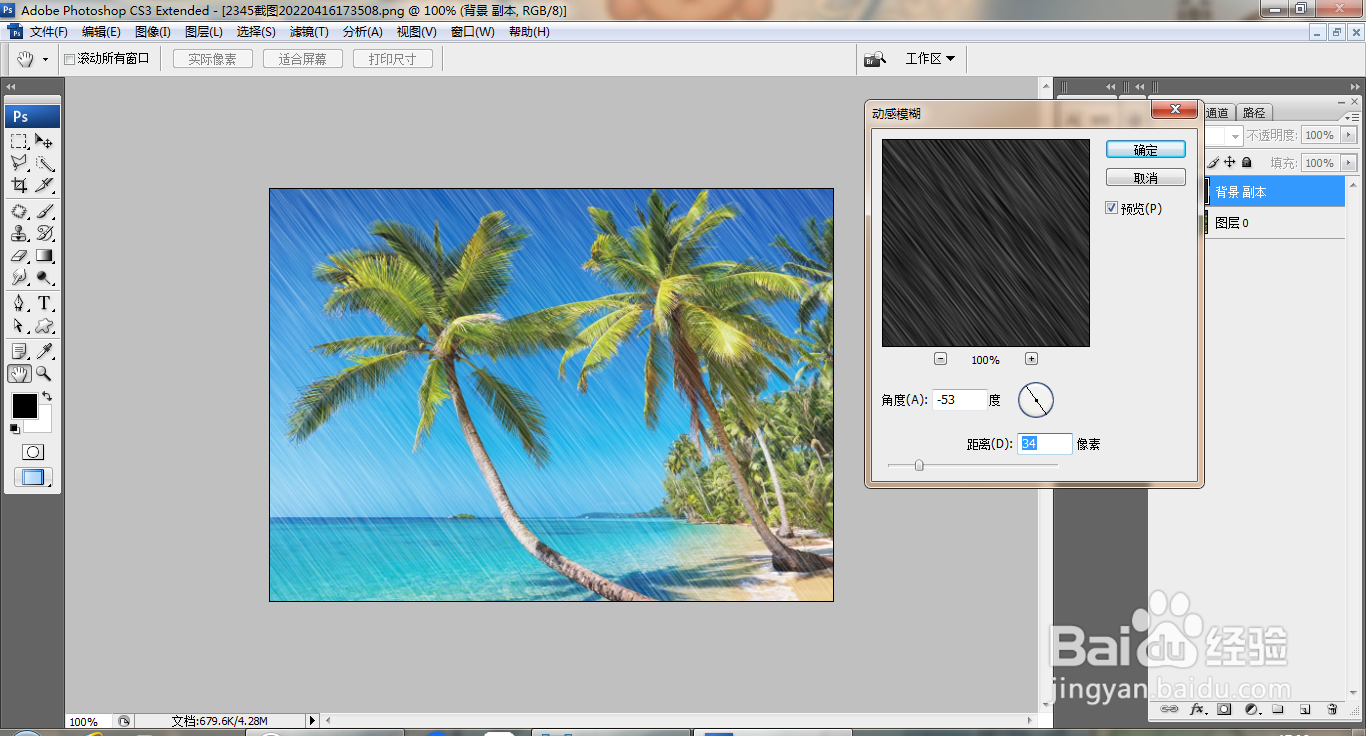
Task: Select the Clone Stamp tool
Action: [19, 233]
